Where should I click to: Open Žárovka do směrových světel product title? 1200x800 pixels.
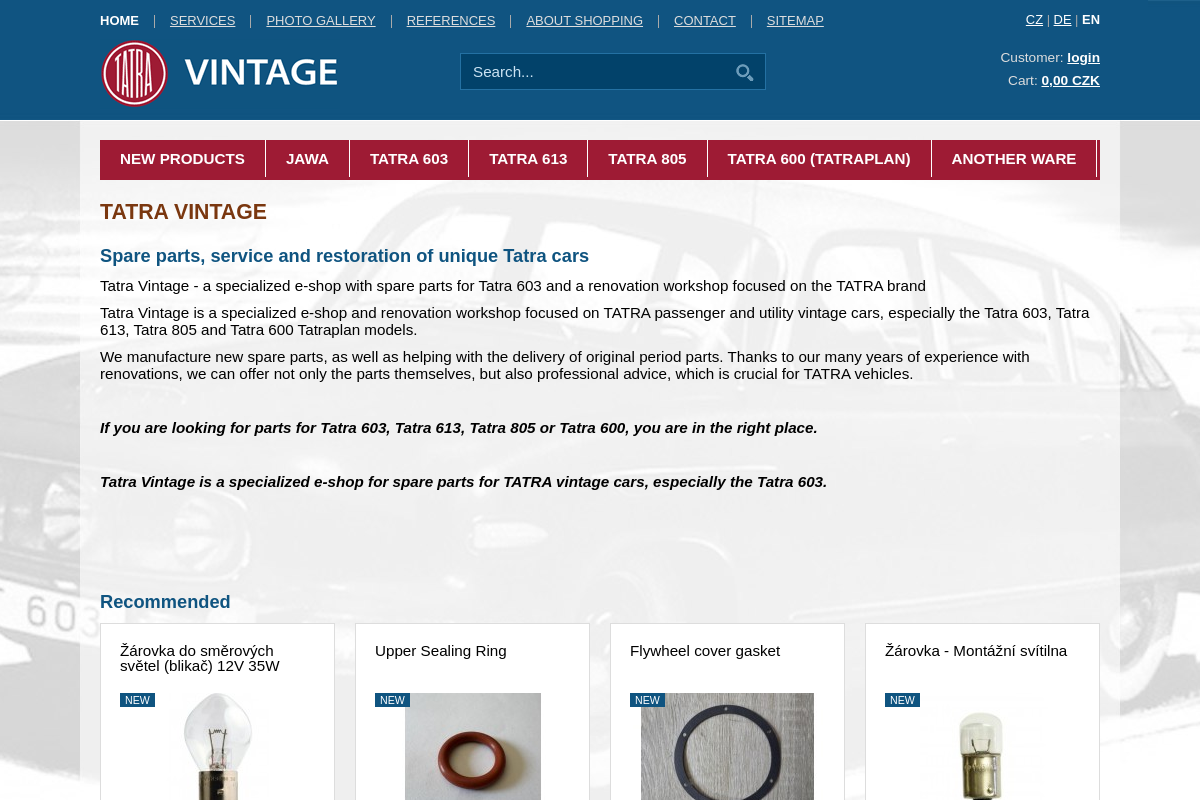200,658
